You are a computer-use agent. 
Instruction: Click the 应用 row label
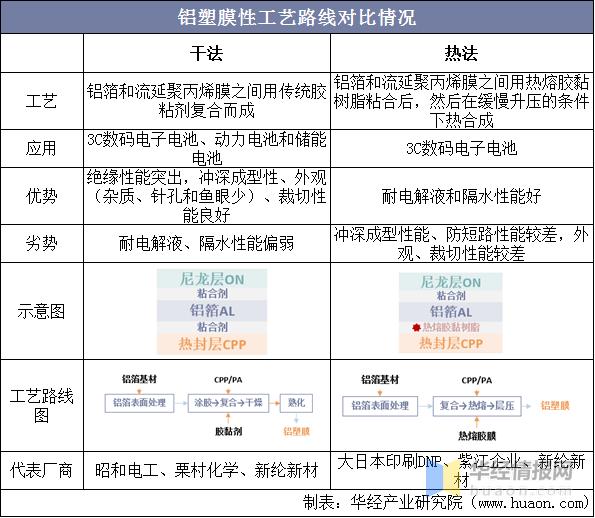(41, 148)
